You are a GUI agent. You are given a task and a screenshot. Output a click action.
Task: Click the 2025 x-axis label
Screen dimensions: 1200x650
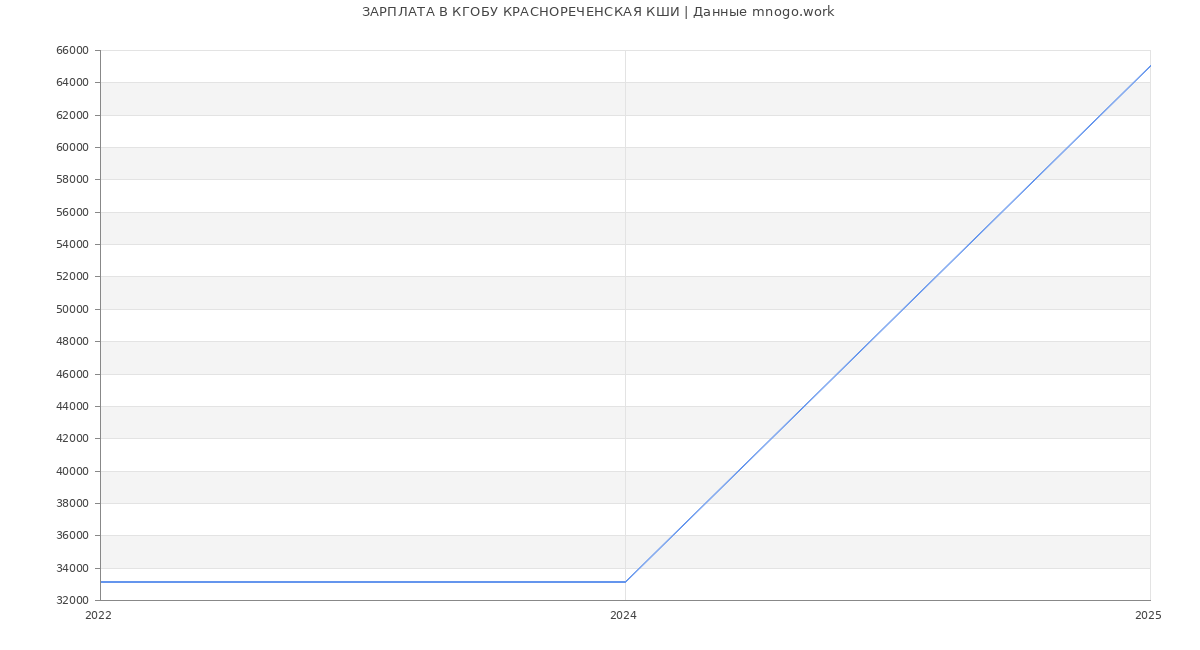(1148, 616)
